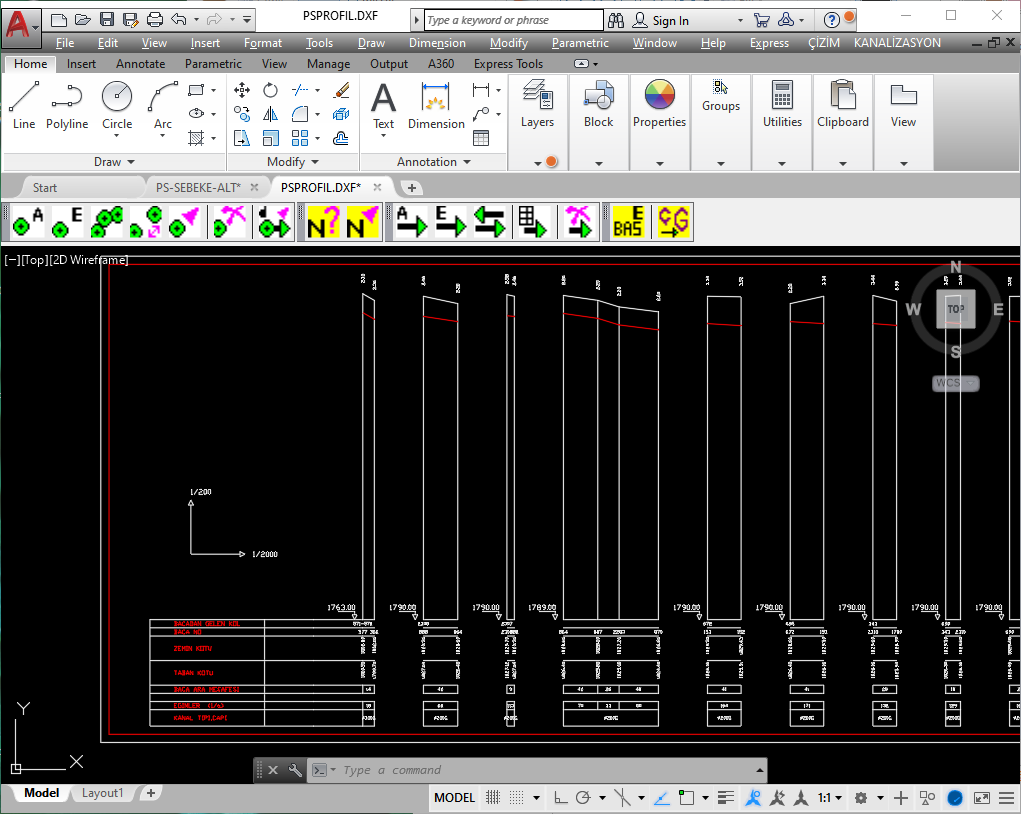This screenshot has height=814, width=1021.
Task: Start the multiline Text tool
Action: click(384, 105)
